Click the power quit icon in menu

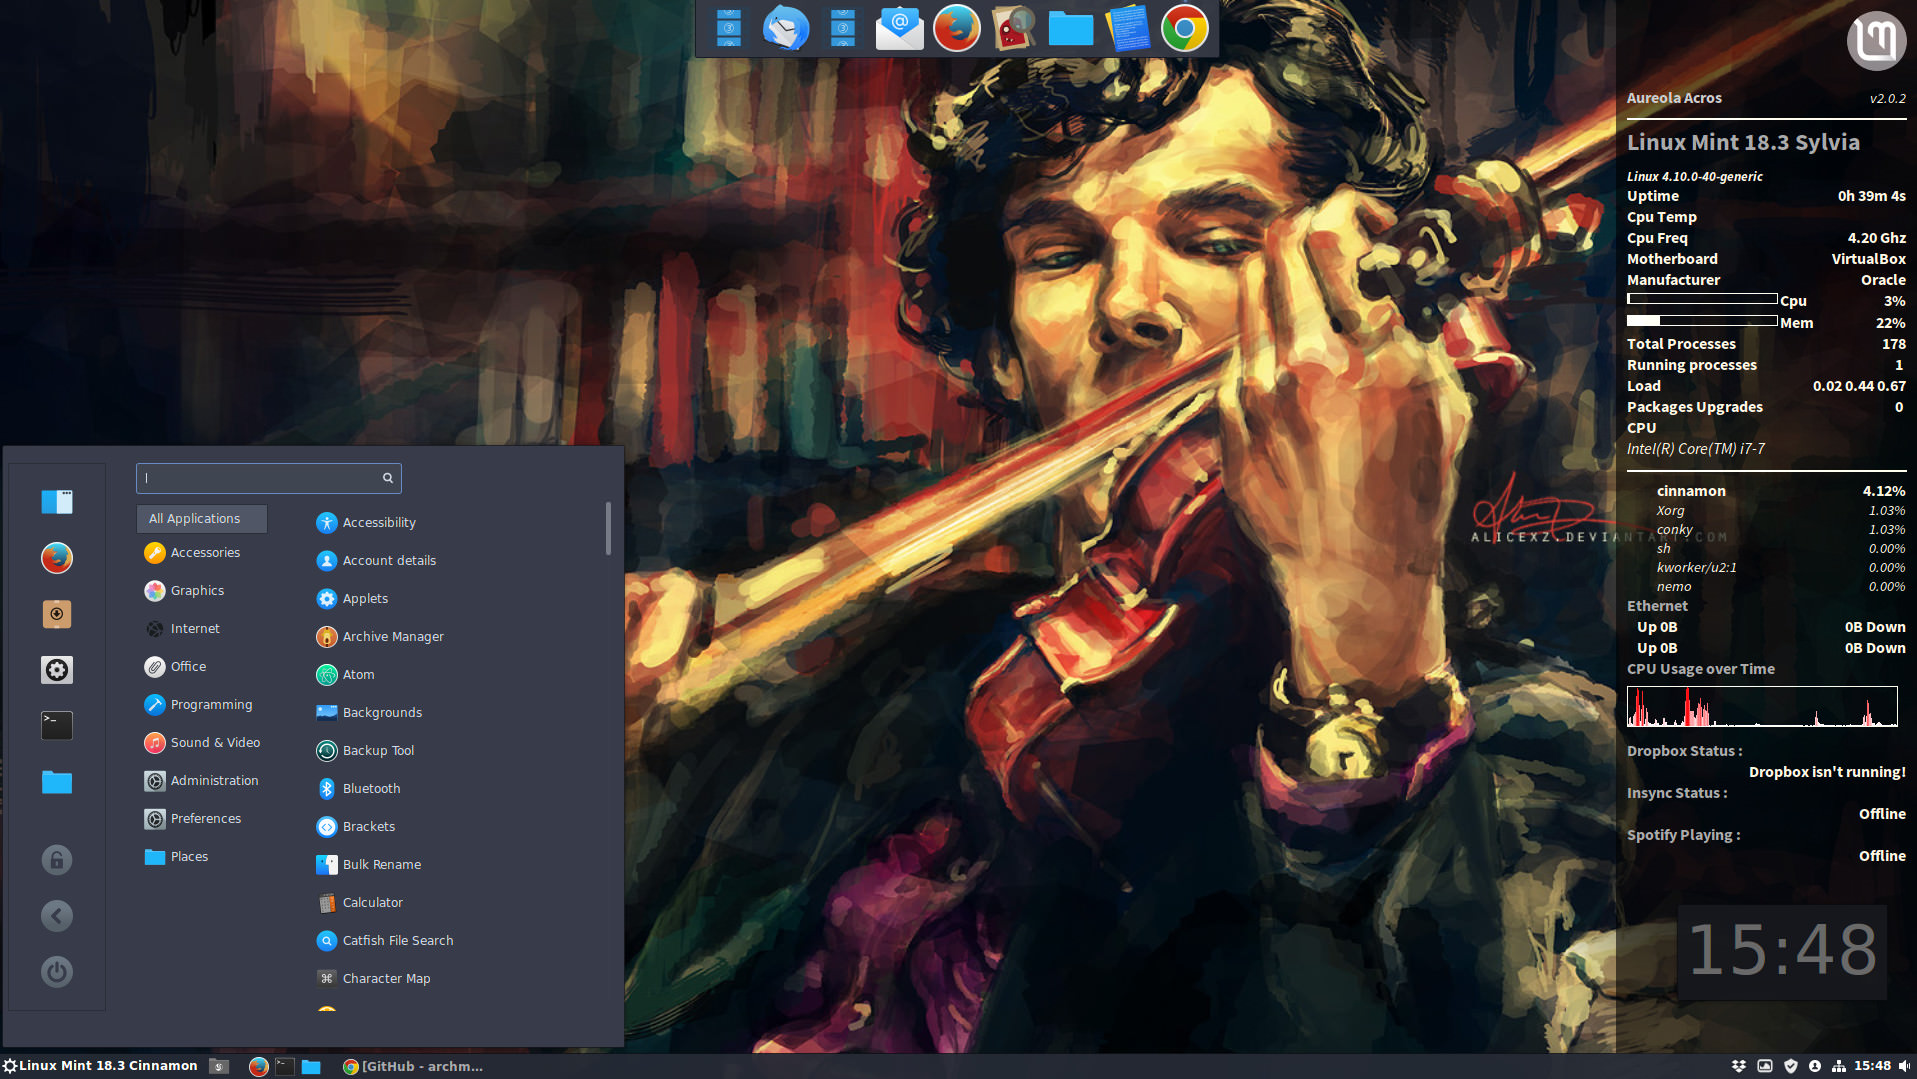(x=57, y=972)
